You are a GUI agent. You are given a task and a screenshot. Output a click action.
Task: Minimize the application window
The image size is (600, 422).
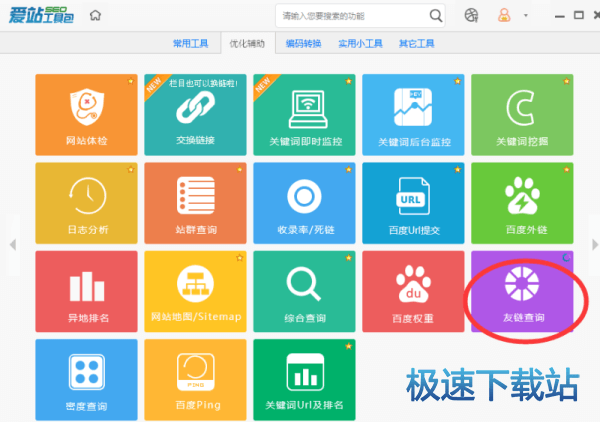click(560, 16)
